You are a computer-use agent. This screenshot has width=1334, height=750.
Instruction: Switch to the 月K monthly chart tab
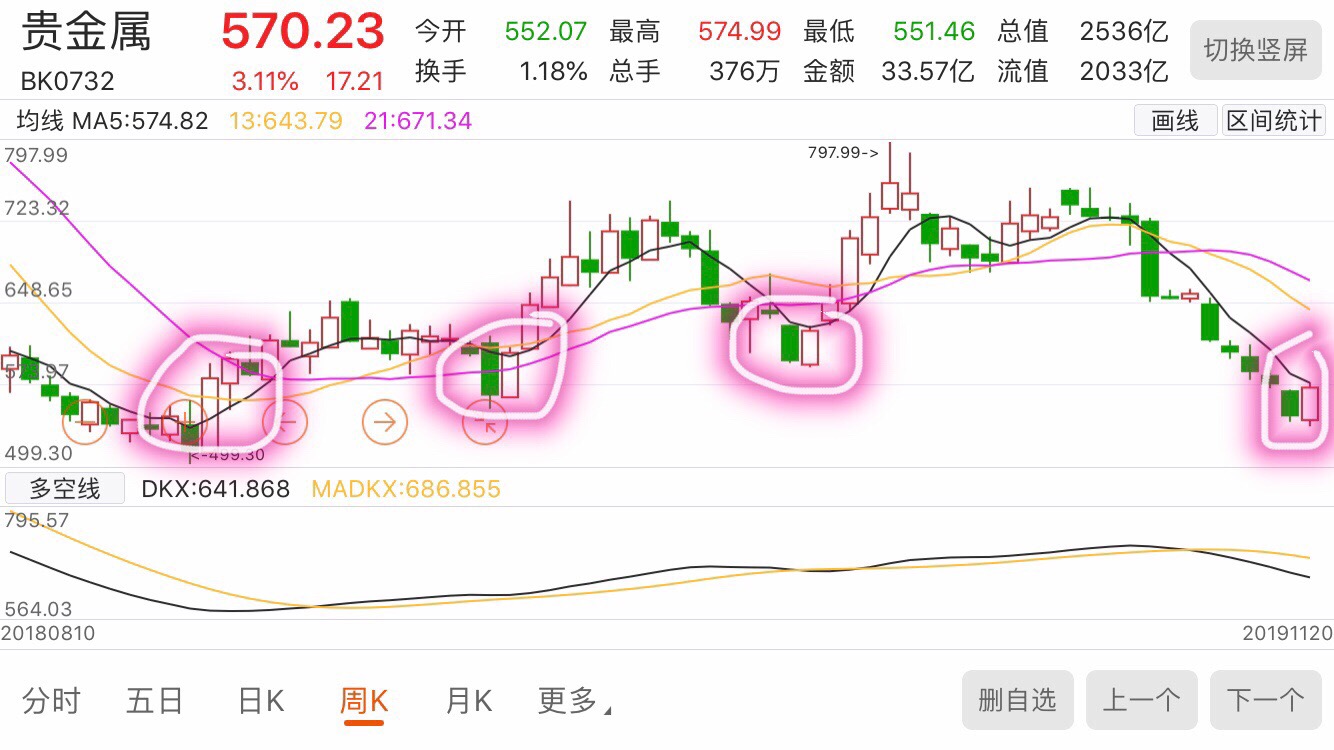[466, 701]
